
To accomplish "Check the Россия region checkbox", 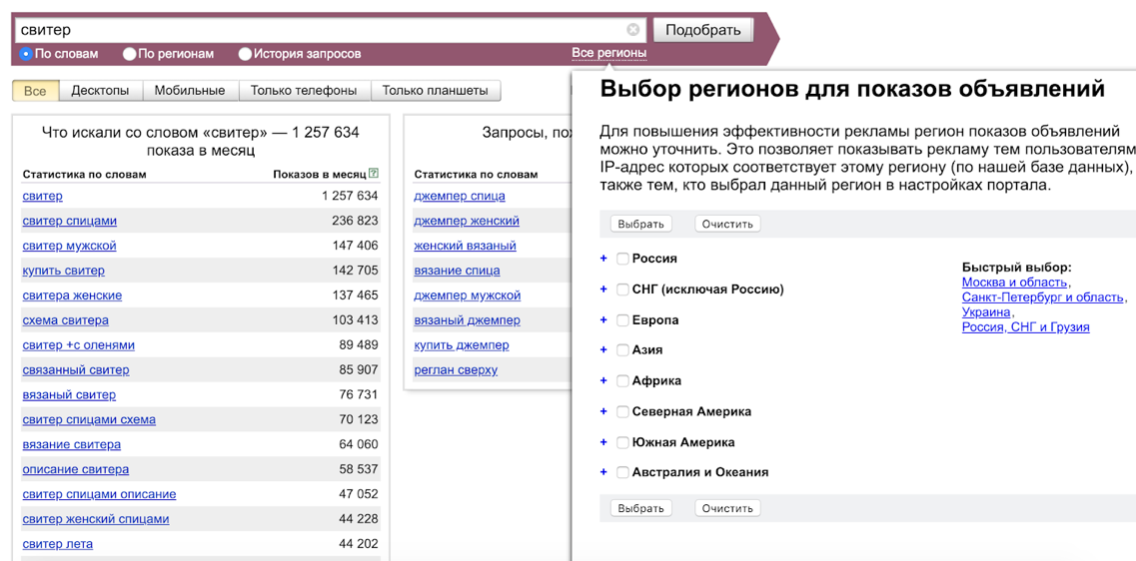I will tap(622, 259).
